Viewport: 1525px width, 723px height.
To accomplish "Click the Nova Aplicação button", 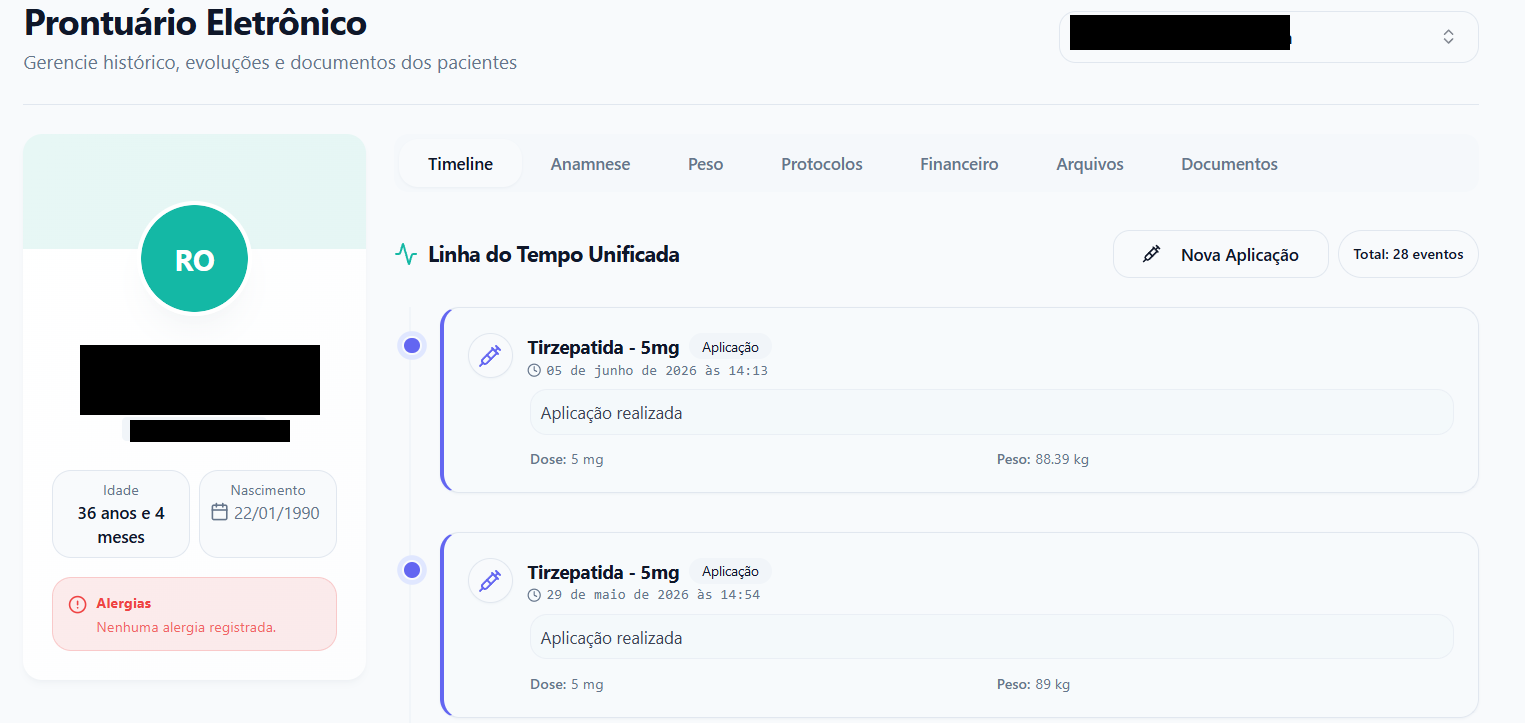I will point(1221,255).
